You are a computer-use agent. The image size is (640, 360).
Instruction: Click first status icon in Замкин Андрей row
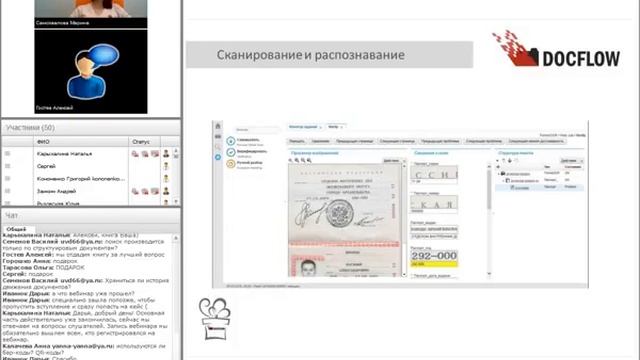[x=135, y=191]
